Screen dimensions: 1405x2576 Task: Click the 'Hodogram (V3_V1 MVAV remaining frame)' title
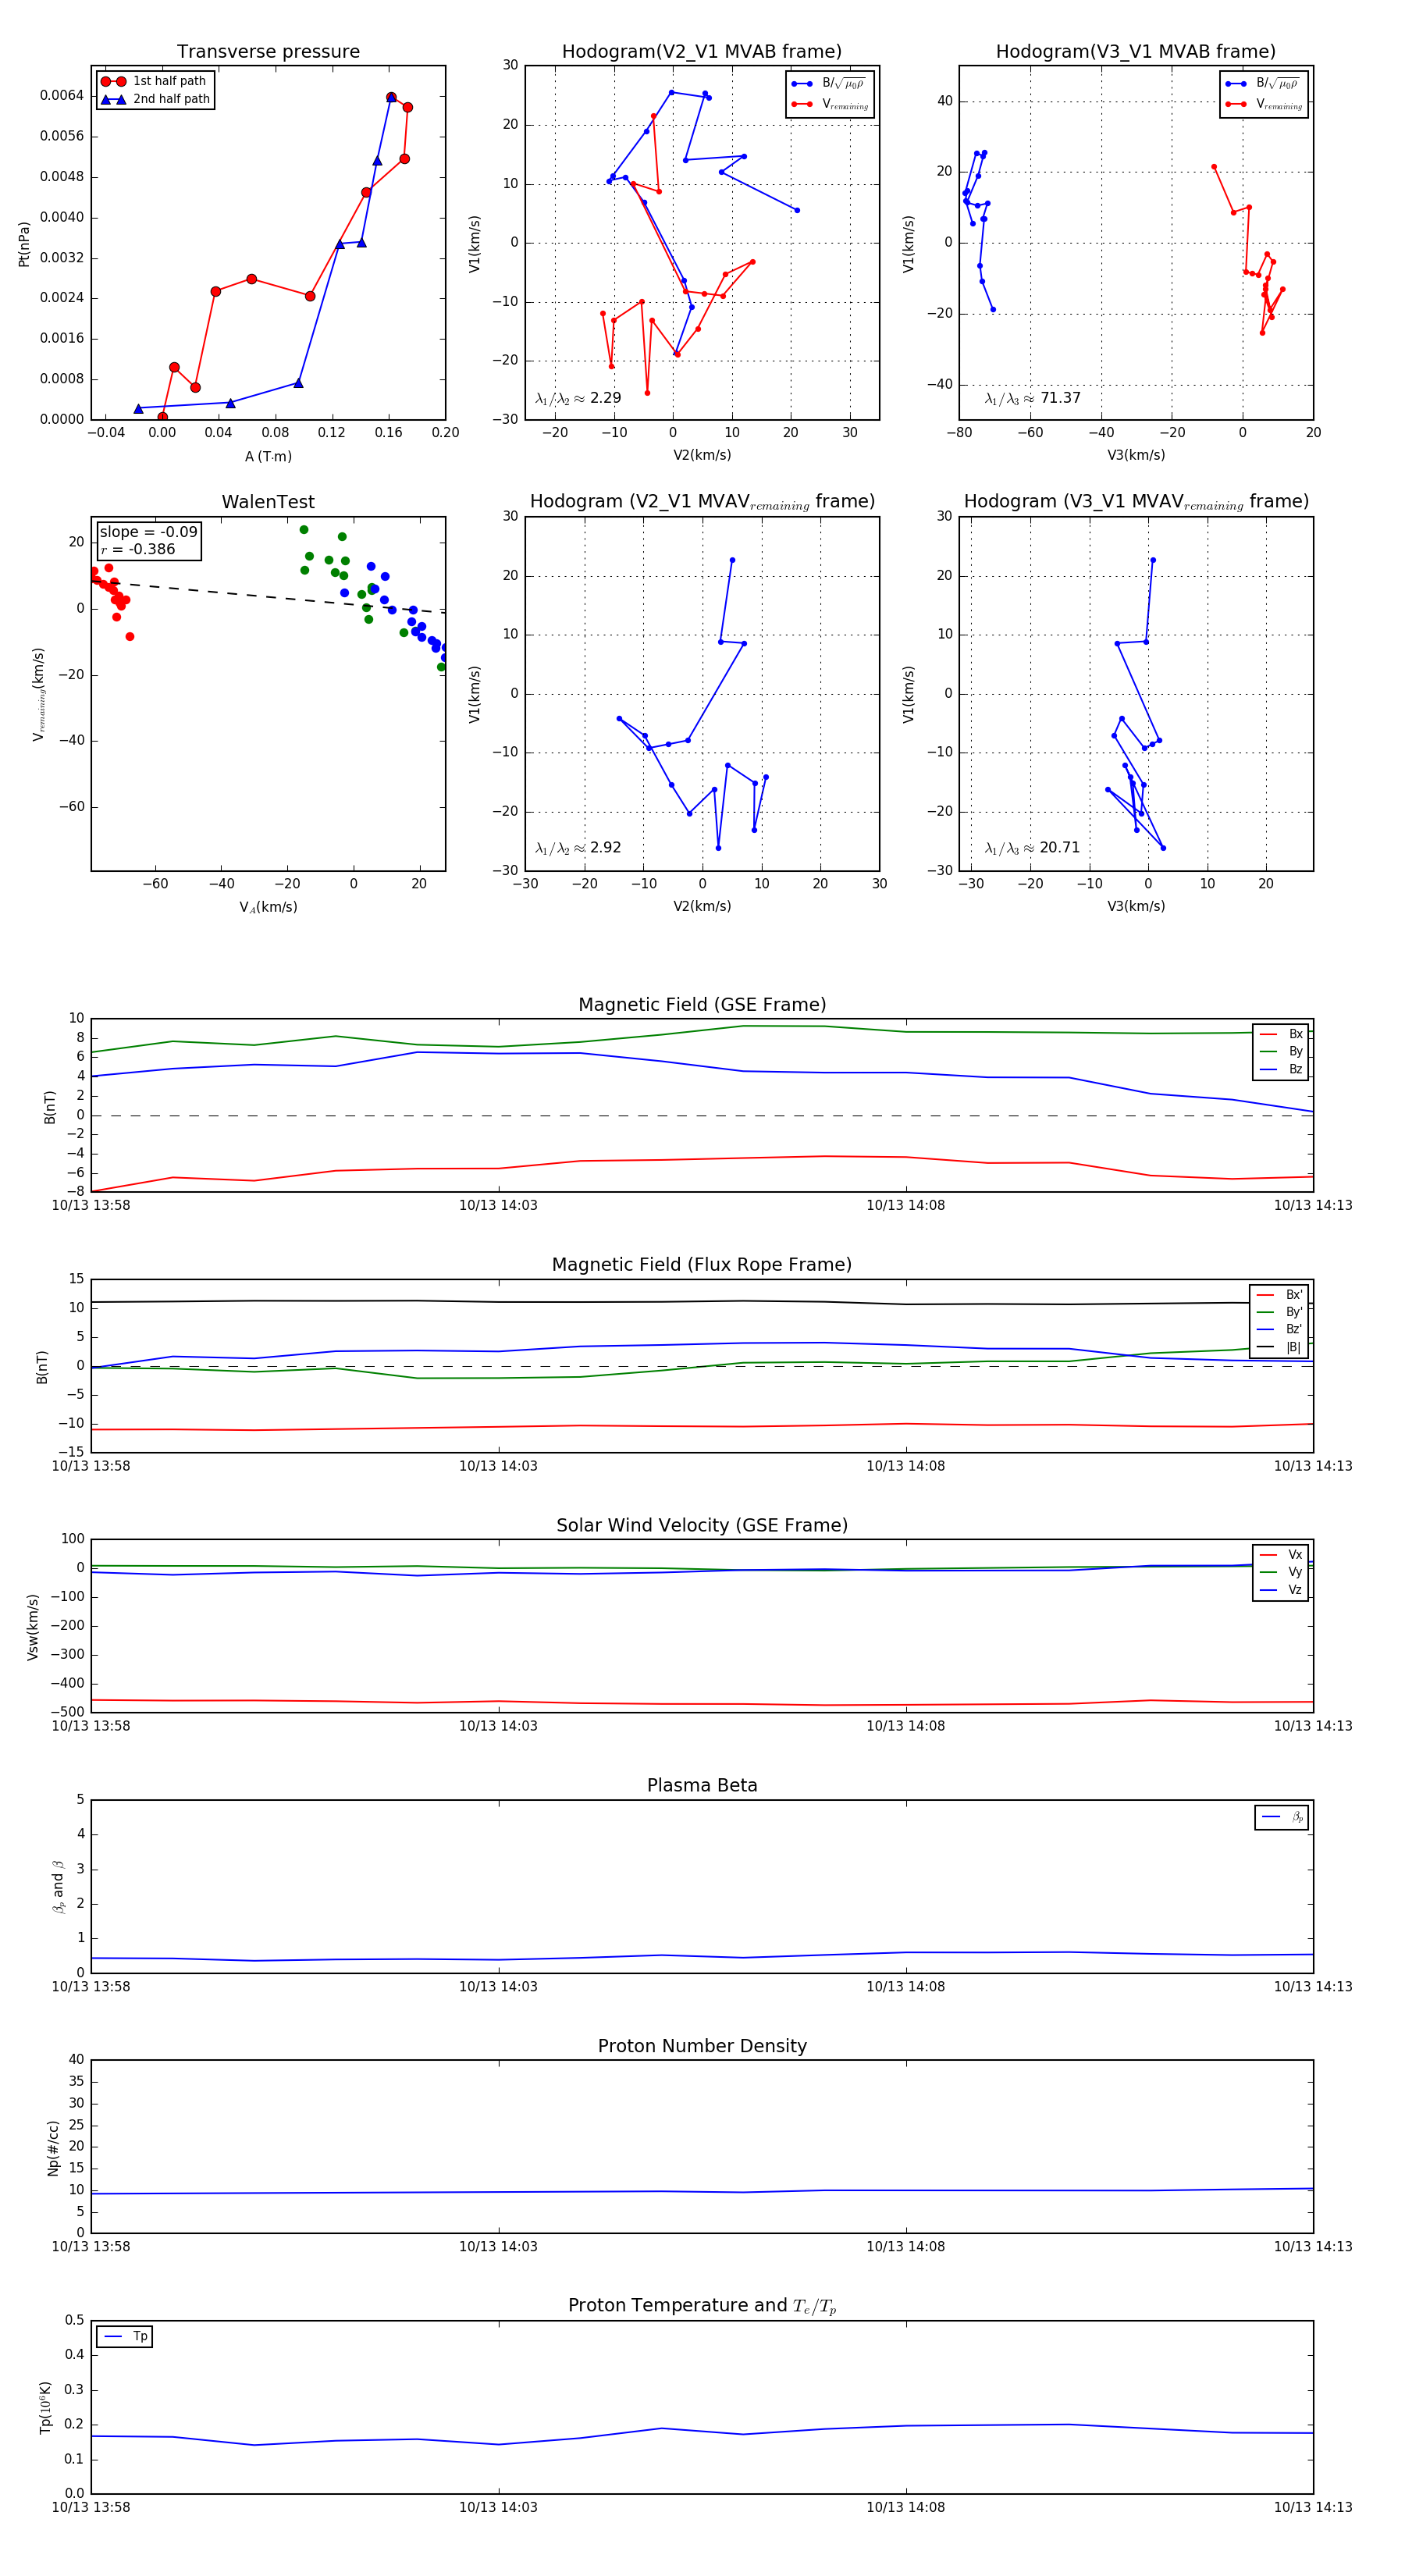click(1136, 502)
